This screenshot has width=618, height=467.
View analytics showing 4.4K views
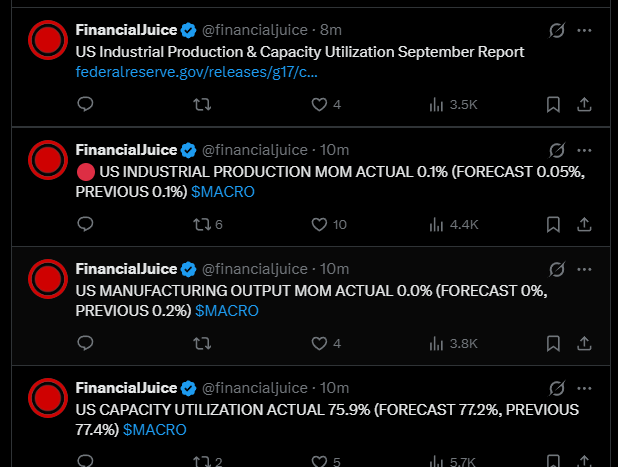tap(453, 224)
